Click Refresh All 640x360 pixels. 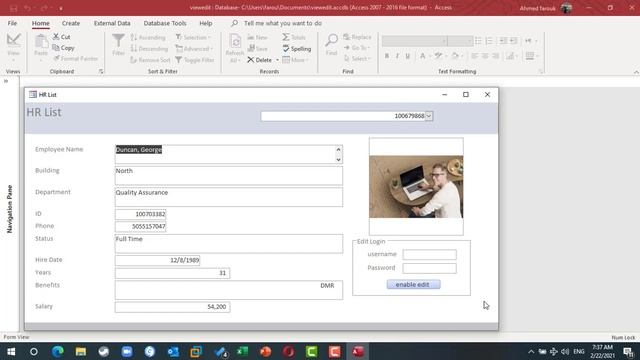pyautogui.click(x=235, y=49)
